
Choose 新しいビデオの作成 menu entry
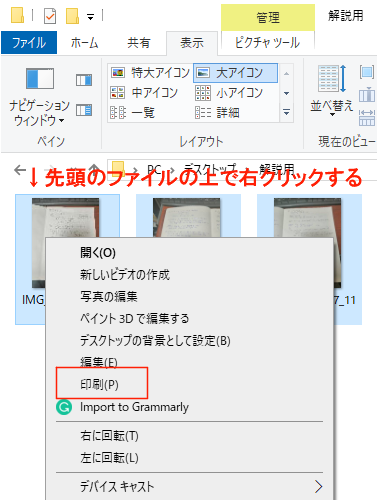click(x=189, y=275)
